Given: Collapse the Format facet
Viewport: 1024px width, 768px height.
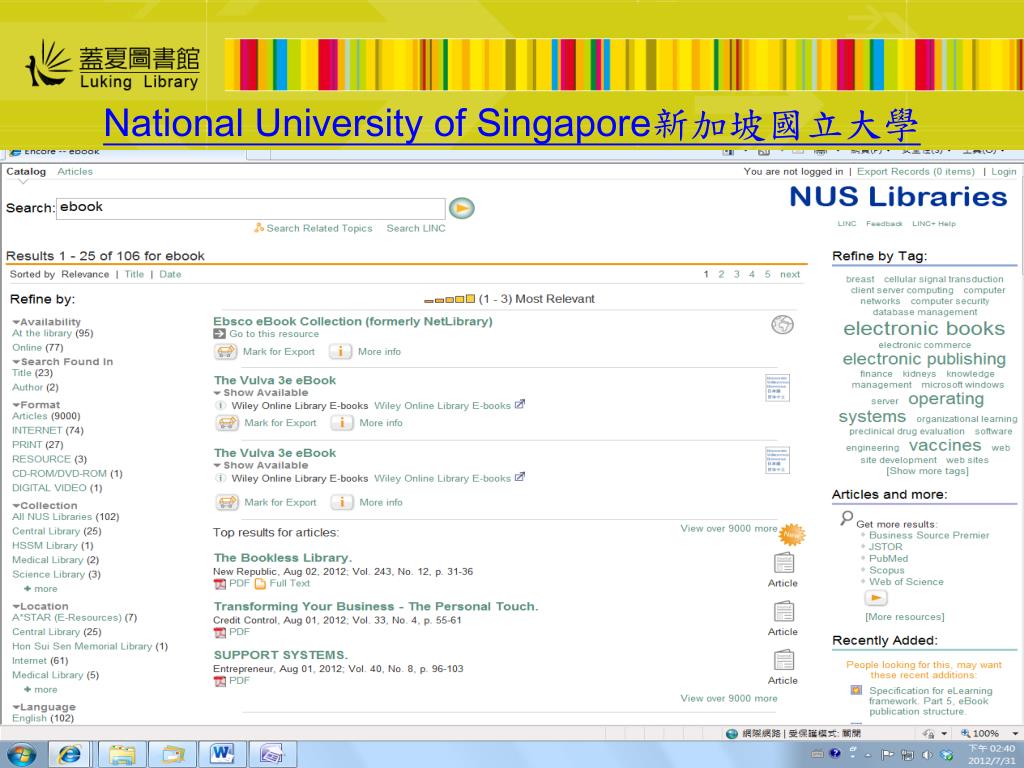Looking at the screenshot, I should 16,405.
